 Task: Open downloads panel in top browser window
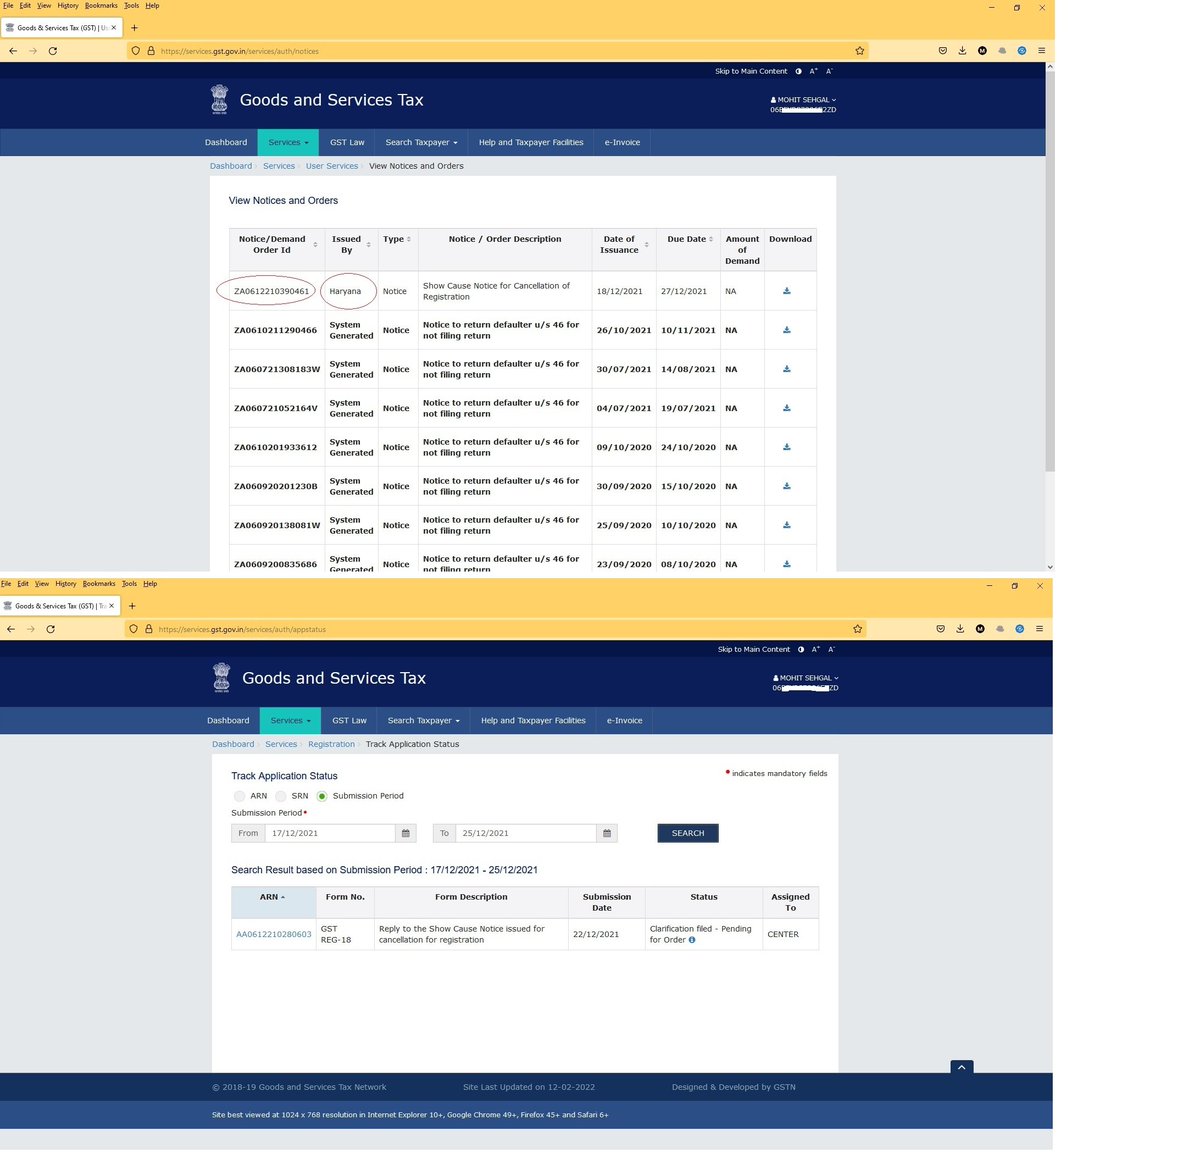tap(962, 51)
